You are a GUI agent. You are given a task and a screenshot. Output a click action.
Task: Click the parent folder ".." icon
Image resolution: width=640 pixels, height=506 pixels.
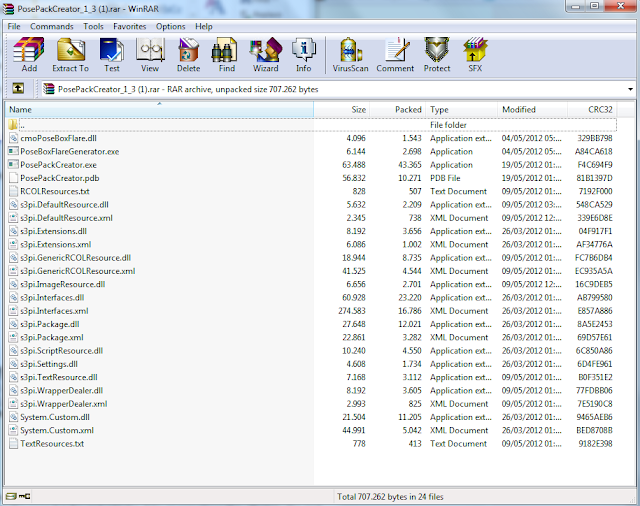[x=13, y=124]
